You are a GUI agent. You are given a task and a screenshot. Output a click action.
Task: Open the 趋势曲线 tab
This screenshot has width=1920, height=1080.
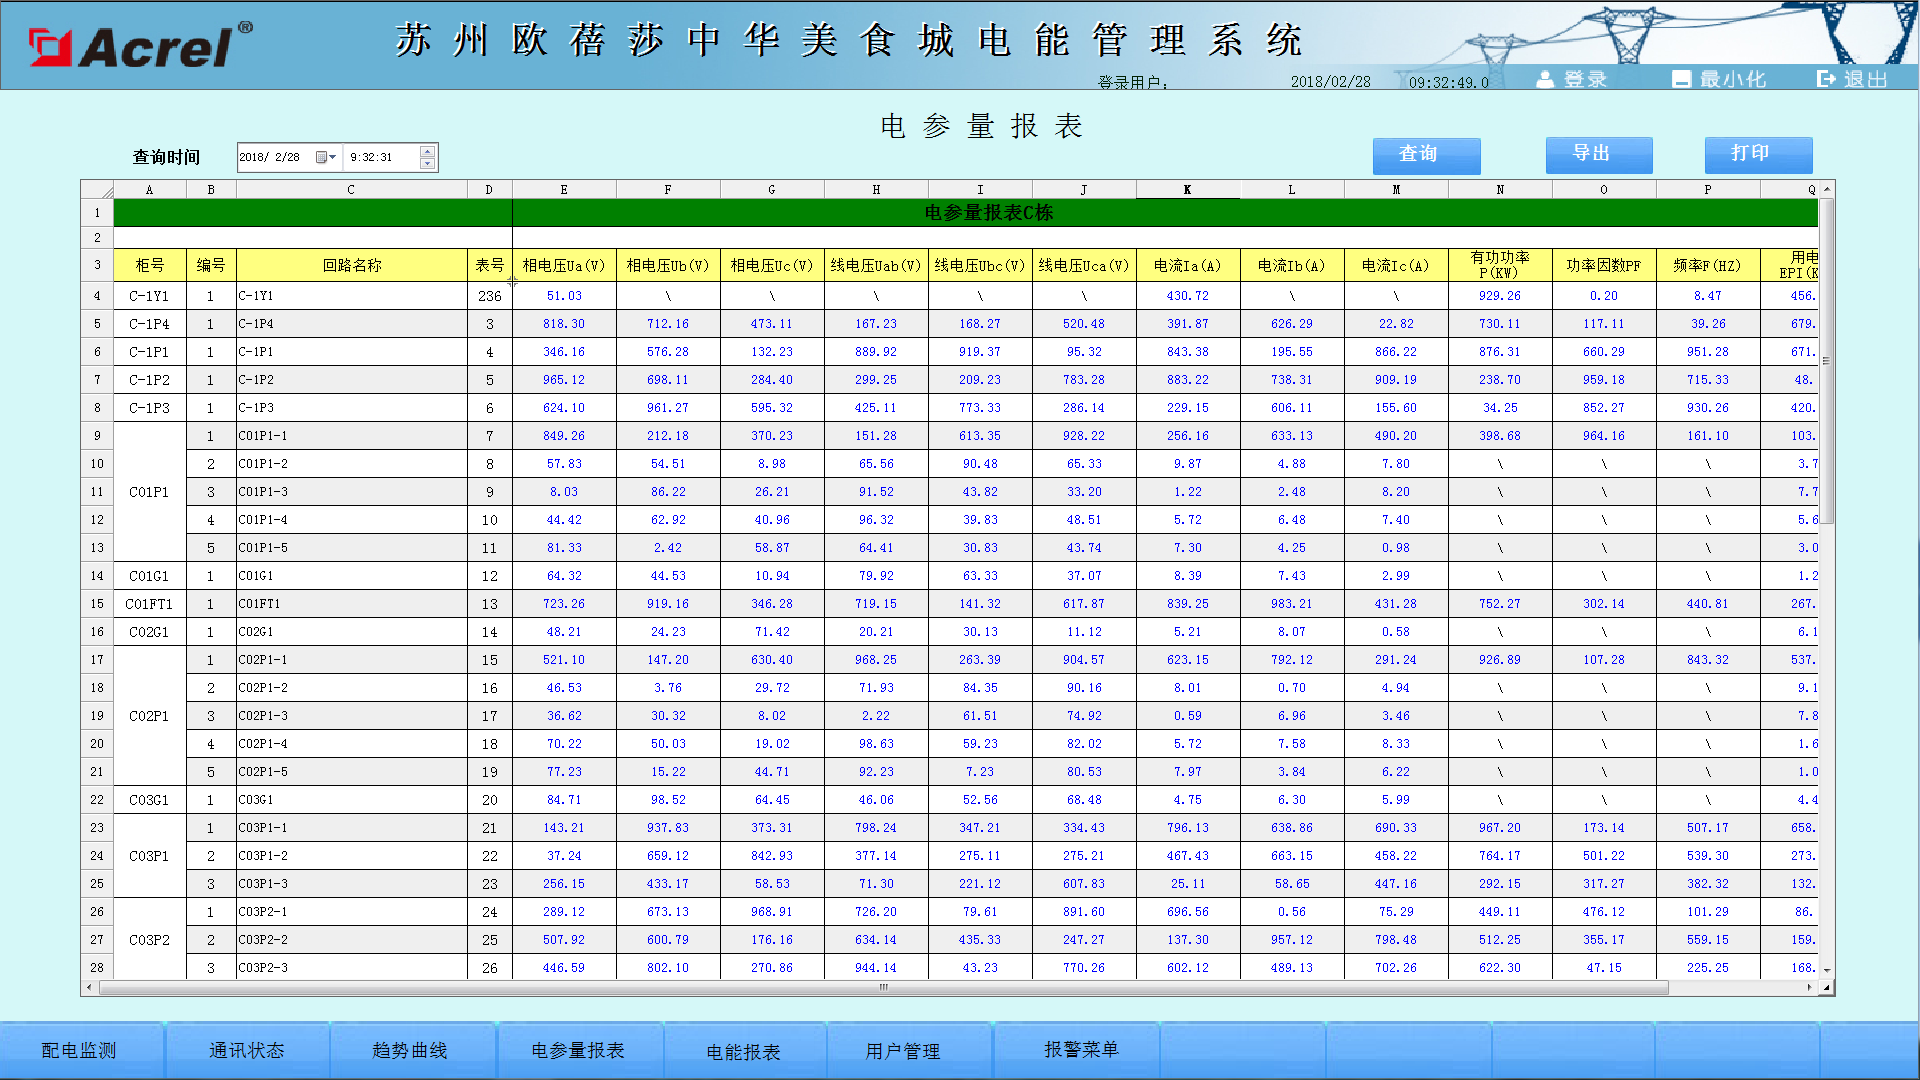[x=410, y=1050]
